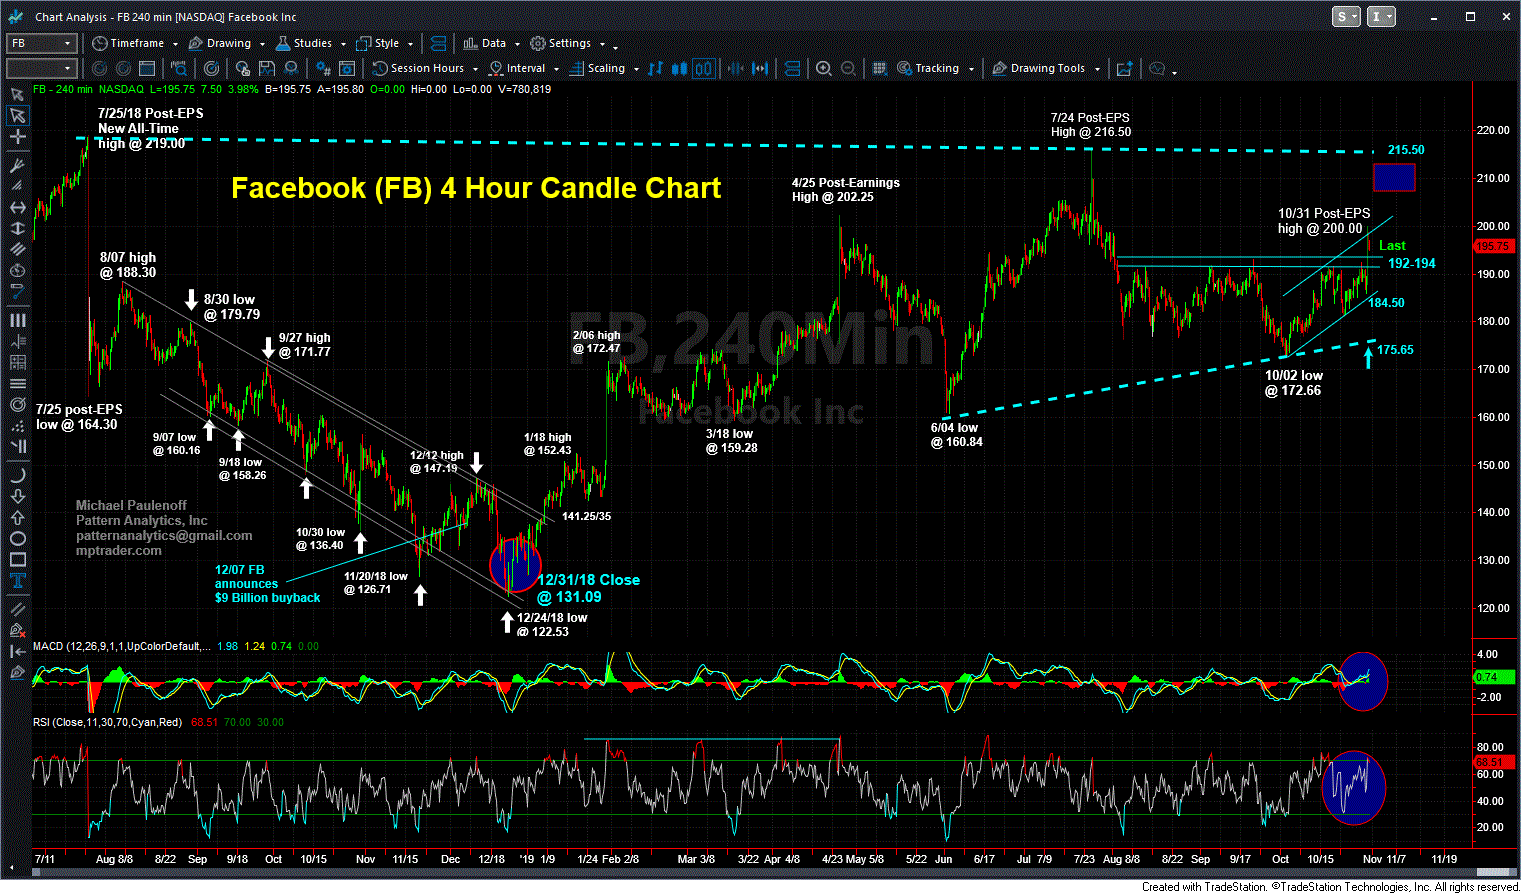Select the three vertical bars drawing tool
Image resolution: width=1521 pixels, height=893 pixels.
pos(17,320)
